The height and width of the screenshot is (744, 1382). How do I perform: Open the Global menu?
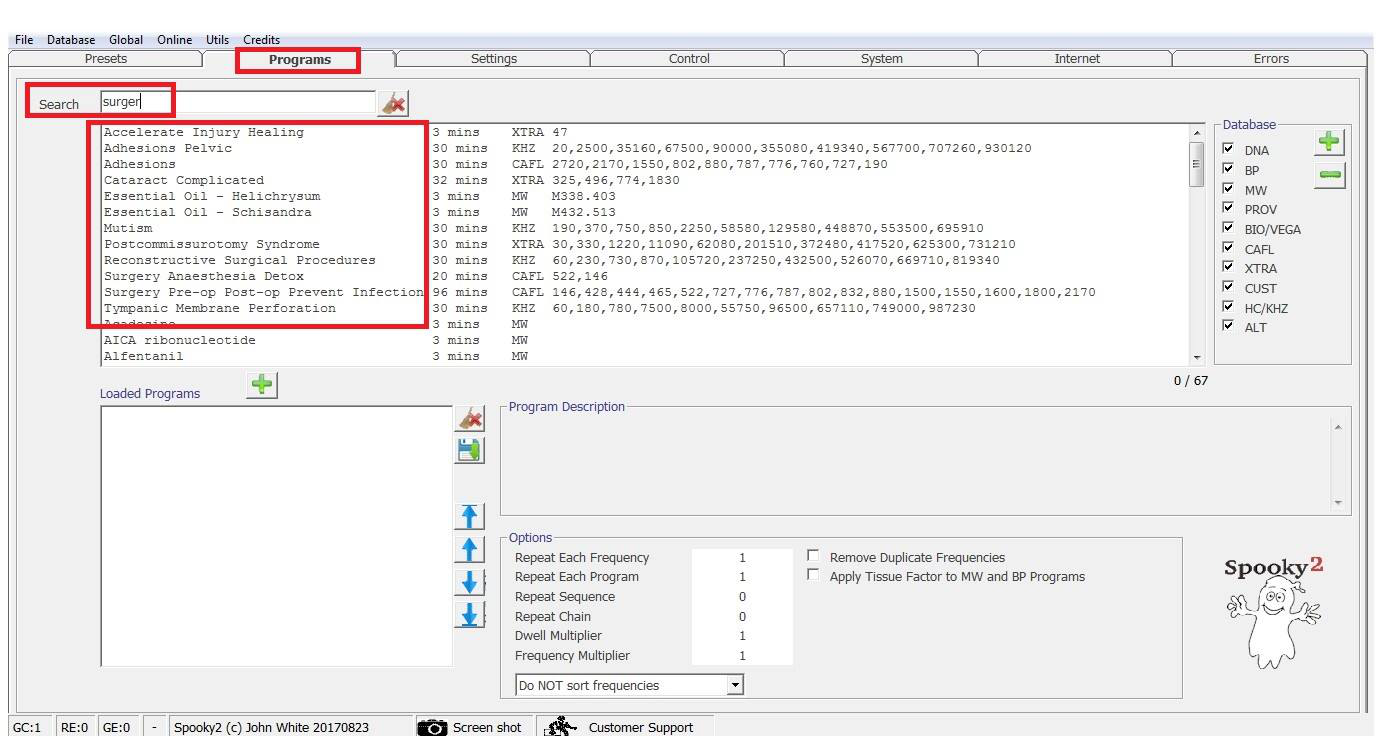click(x=126, y=40)
